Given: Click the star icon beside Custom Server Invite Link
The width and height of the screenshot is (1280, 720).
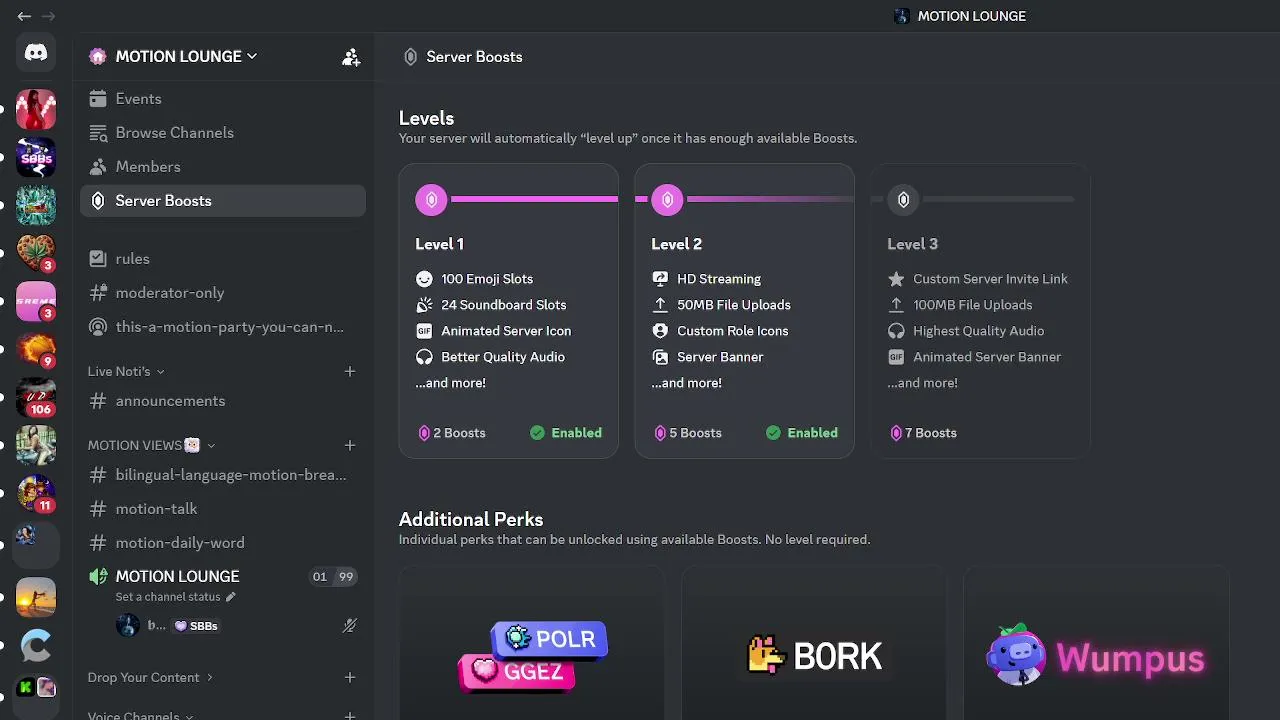Looking at the screenshot, I should [x=896, y=279].
